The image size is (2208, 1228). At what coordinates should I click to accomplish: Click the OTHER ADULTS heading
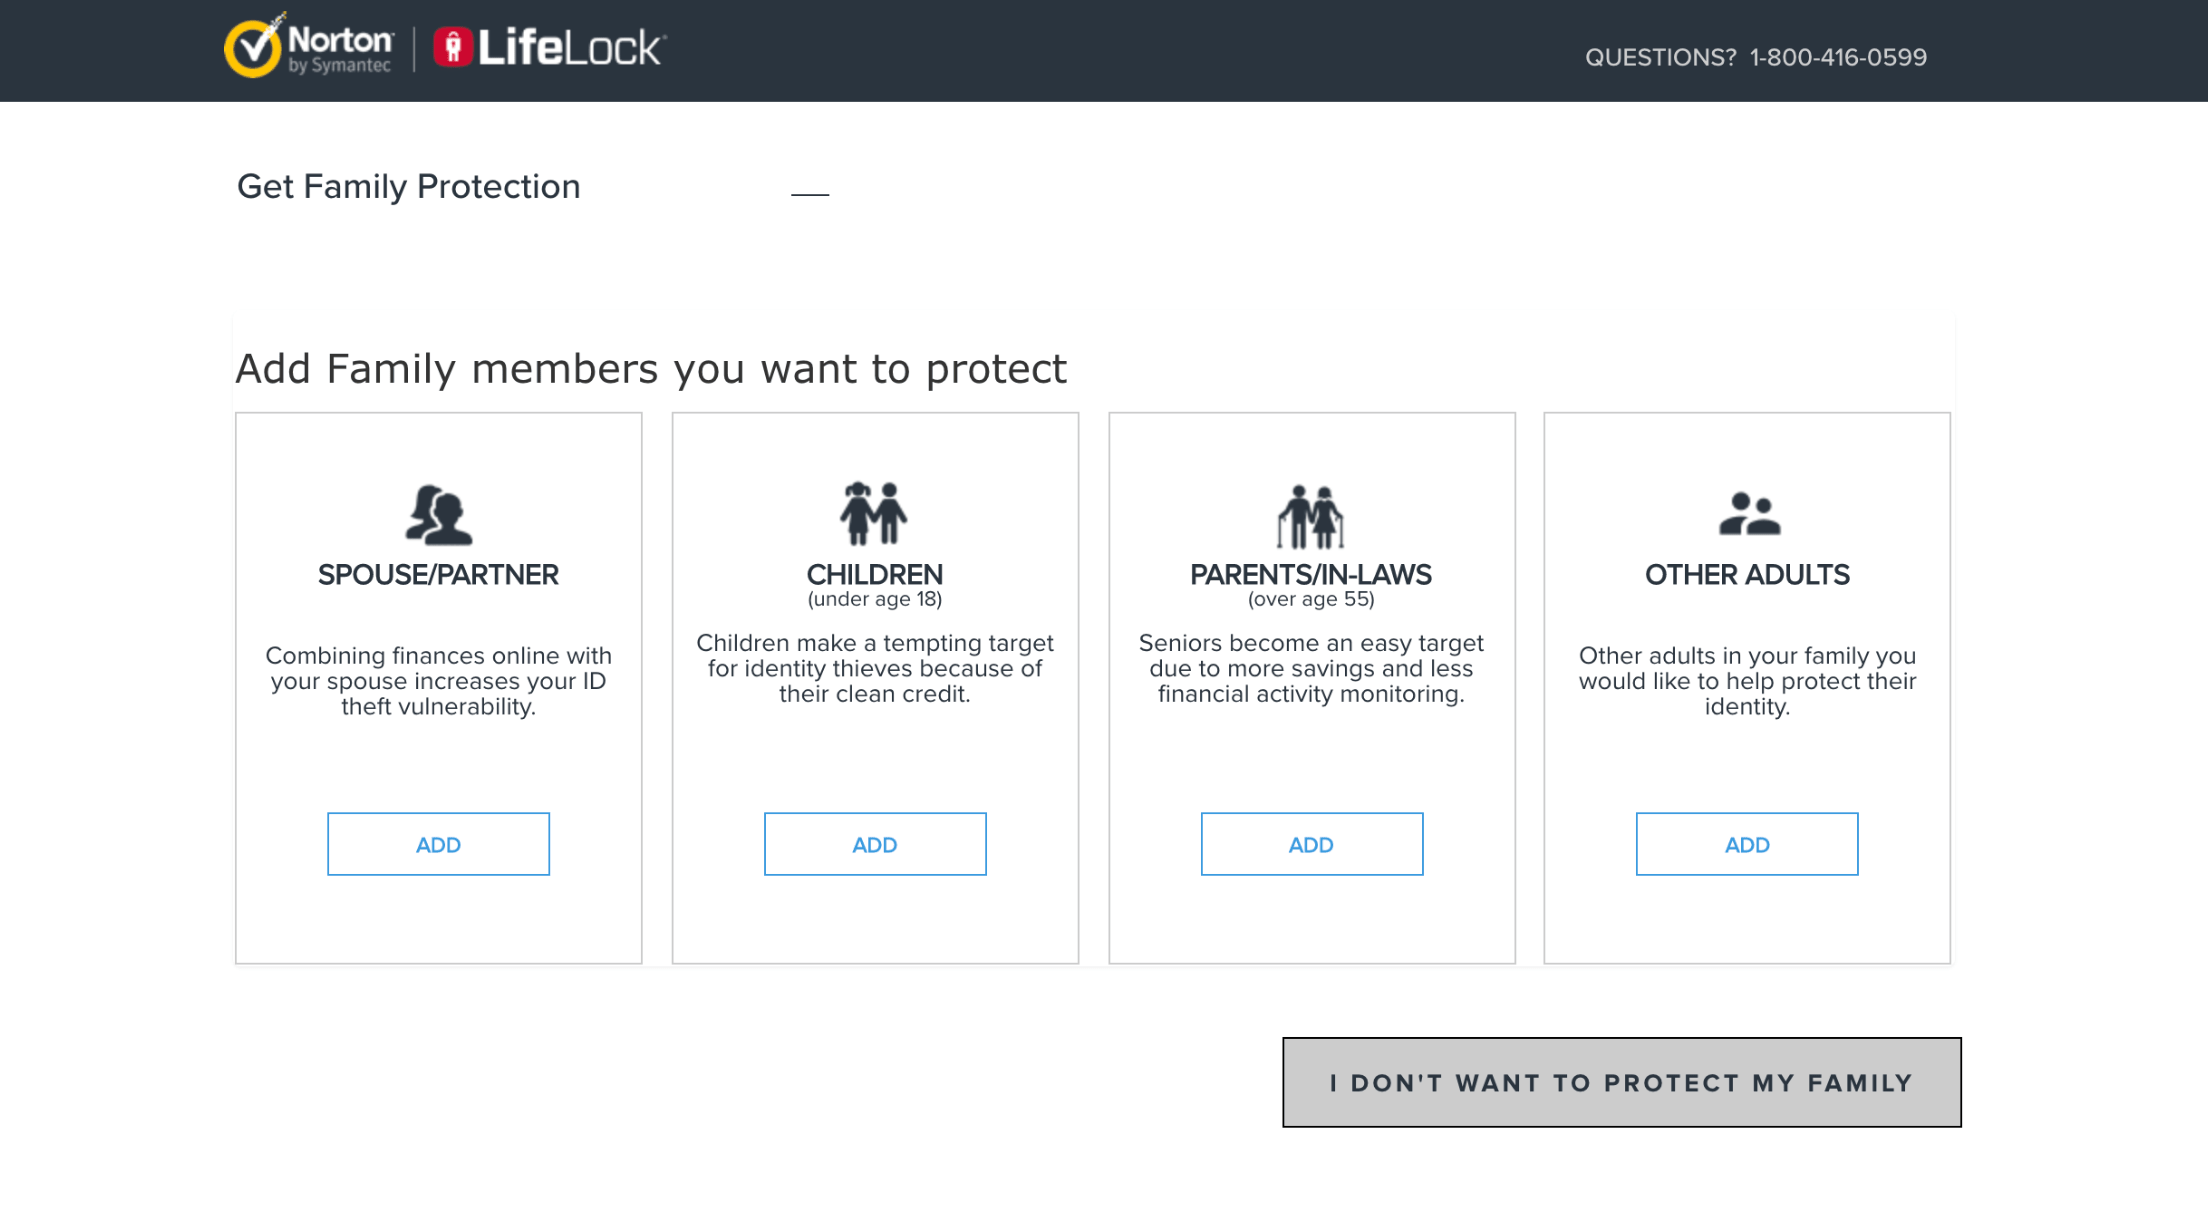tap(1747, 575)
